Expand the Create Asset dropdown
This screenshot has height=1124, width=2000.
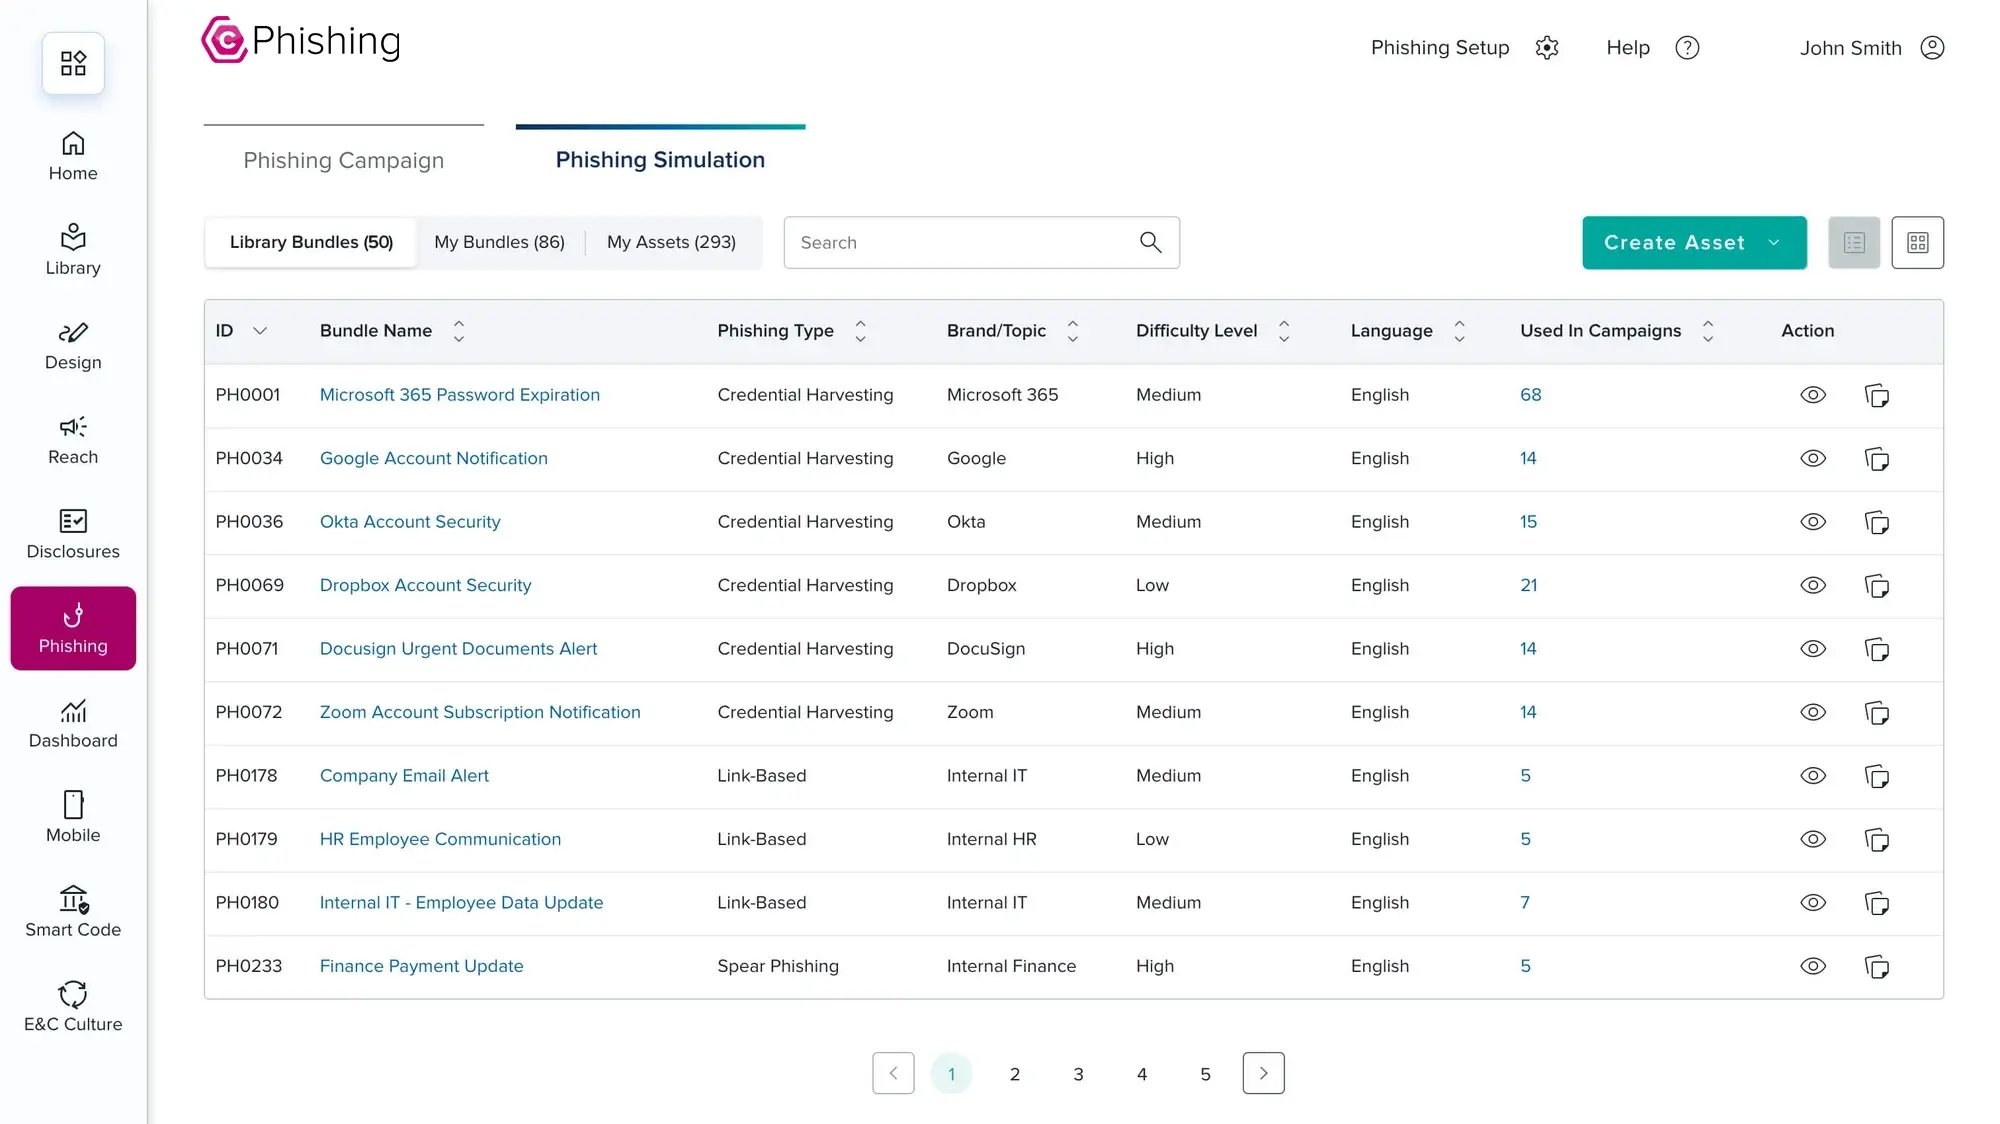click(1776, 242)
